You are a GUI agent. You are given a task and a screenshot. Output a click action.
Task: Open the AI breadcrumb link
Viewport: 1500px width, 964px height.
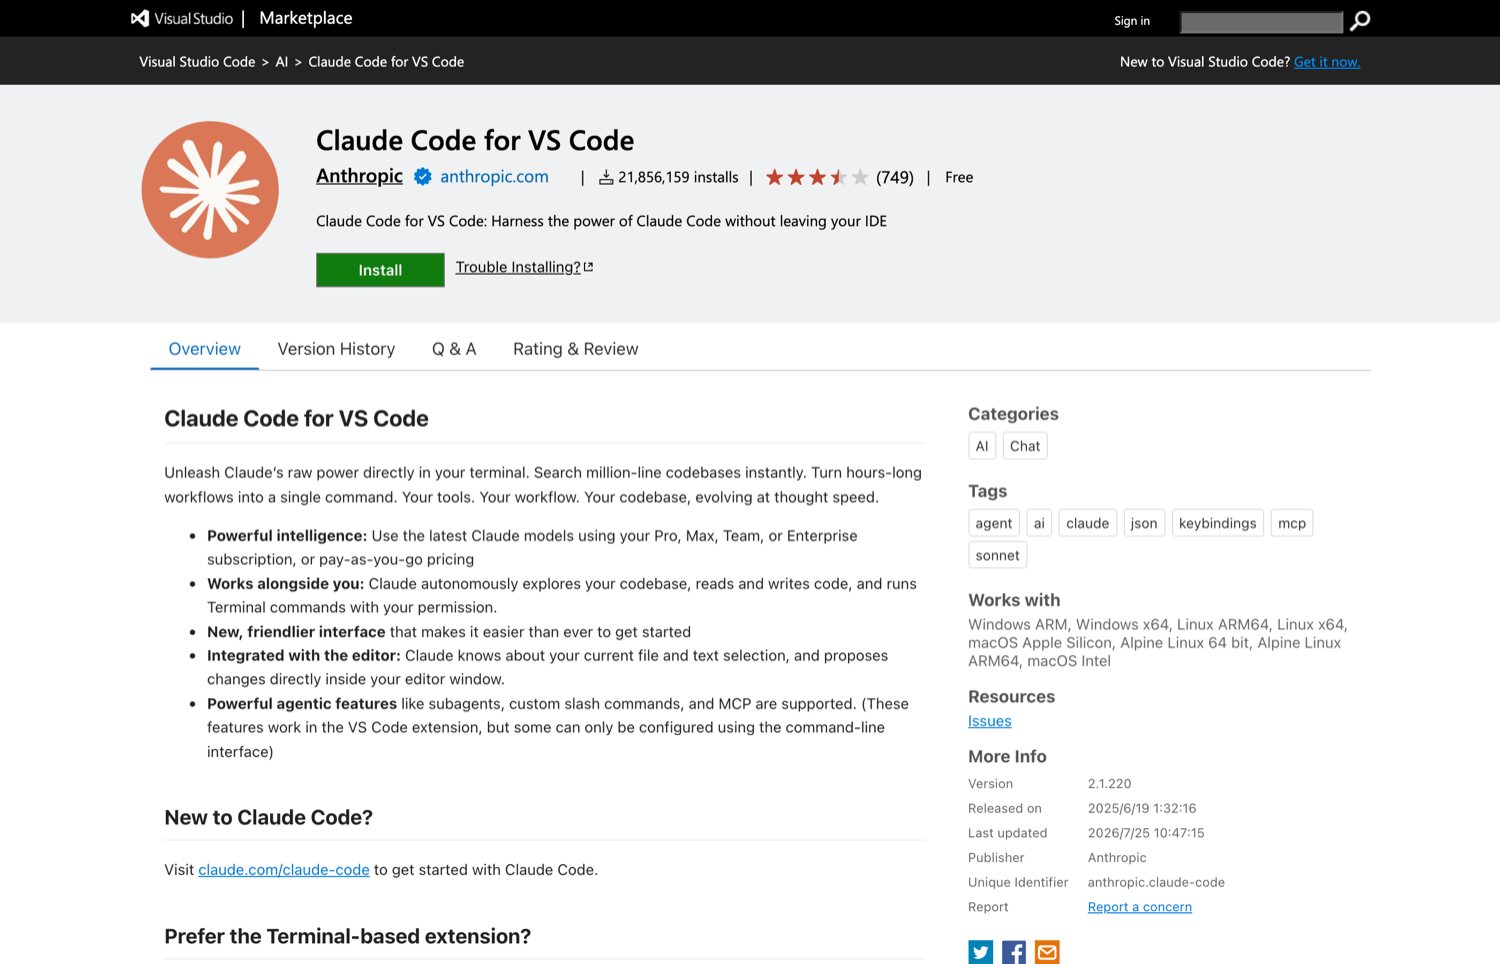click(x=282, y=62)
